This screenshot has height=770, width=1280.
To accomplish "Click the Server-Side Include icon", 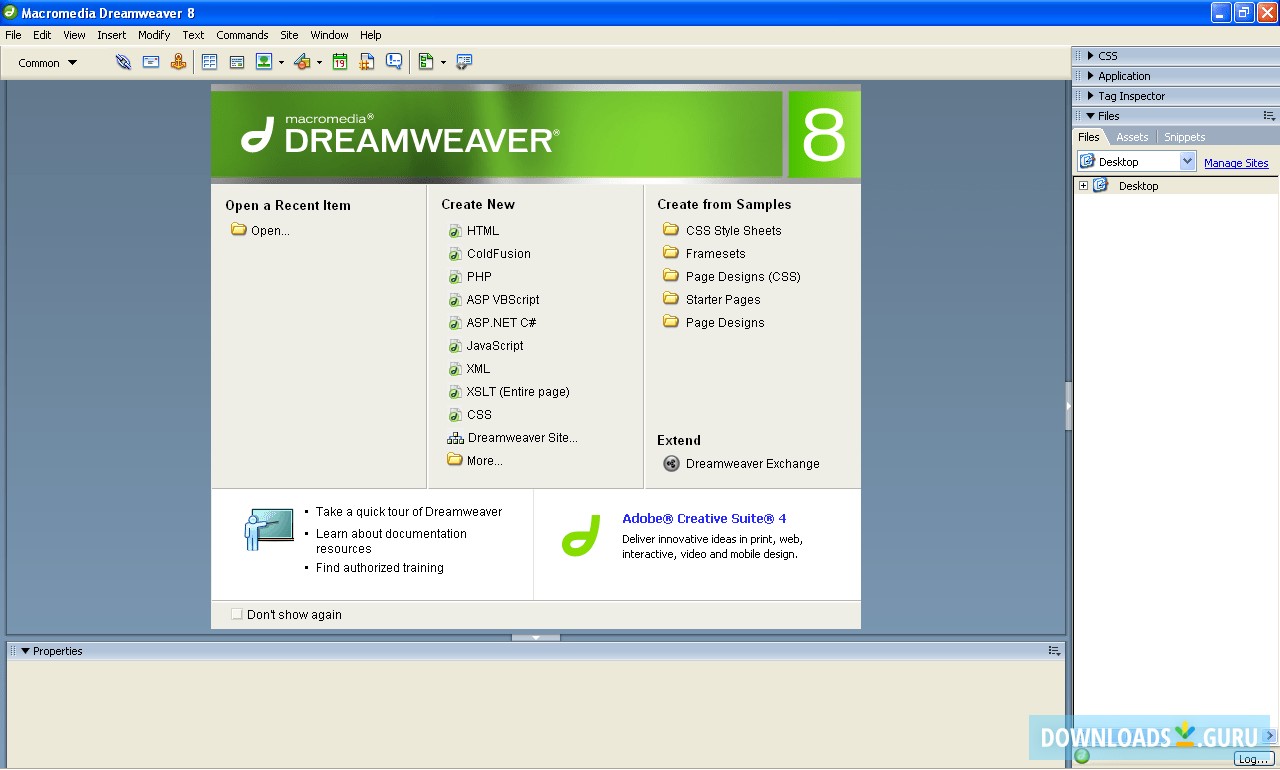I will point(367,62).
